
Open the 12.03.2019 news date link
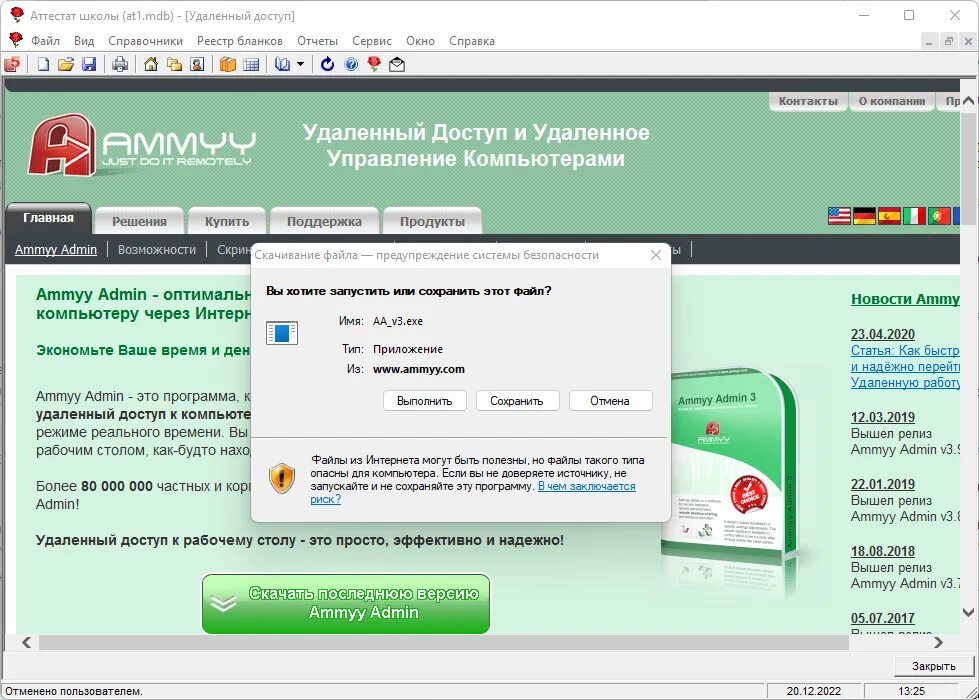coord(883,417)
